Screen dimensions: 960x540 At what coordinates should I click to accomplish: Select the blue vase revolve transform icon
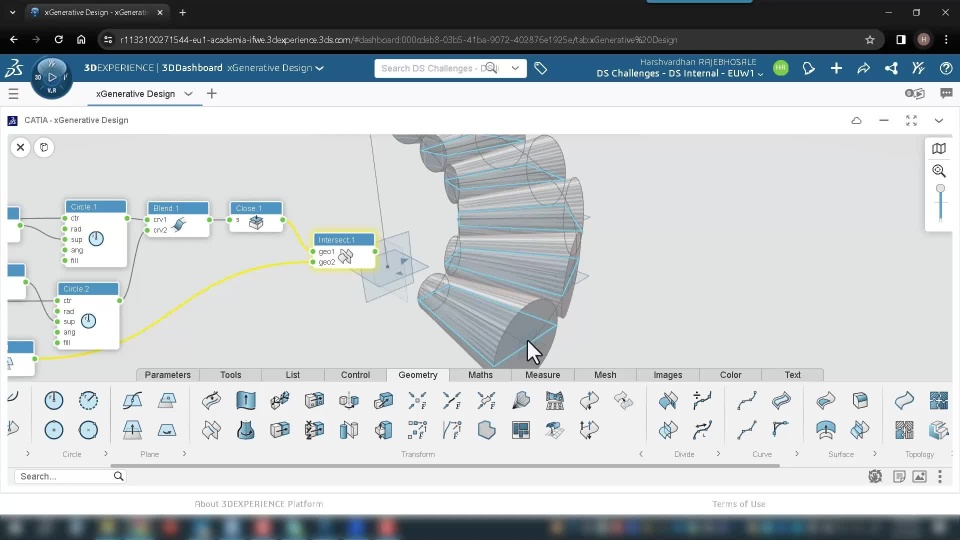click(246, 430)
